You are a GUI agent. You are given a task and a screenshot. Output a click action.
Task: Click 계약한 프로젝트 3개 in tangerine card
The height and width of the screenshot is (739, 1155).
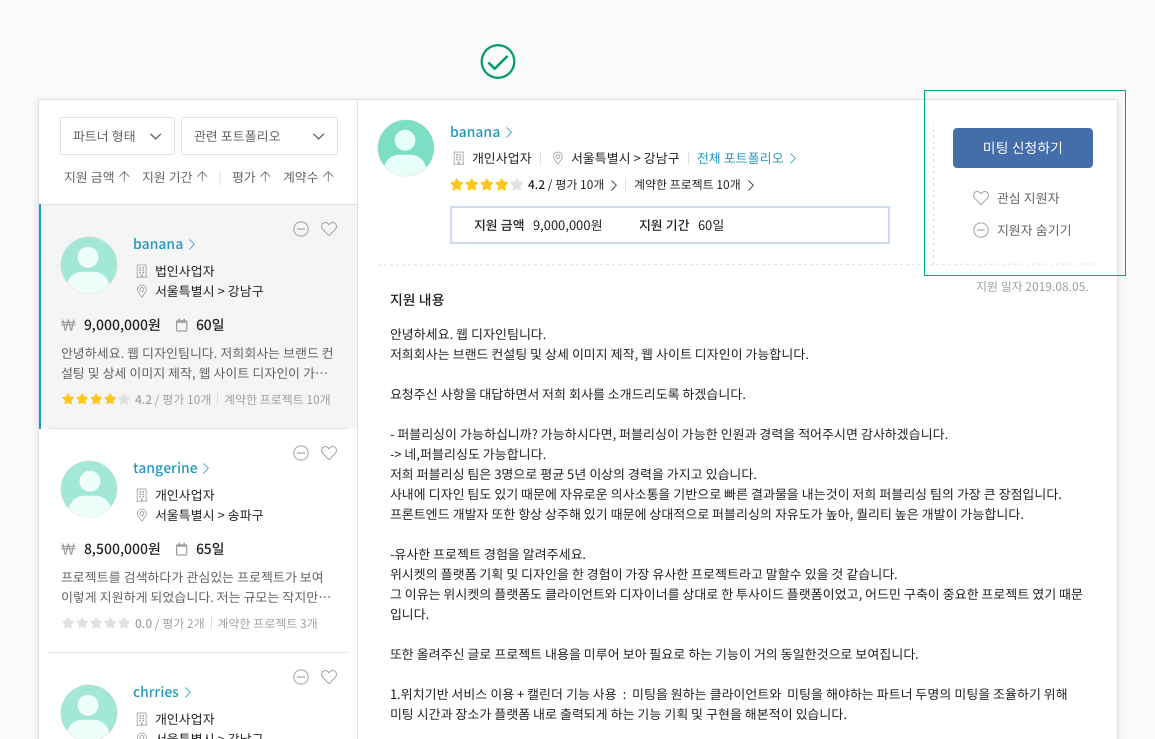(x=267, y=623)
